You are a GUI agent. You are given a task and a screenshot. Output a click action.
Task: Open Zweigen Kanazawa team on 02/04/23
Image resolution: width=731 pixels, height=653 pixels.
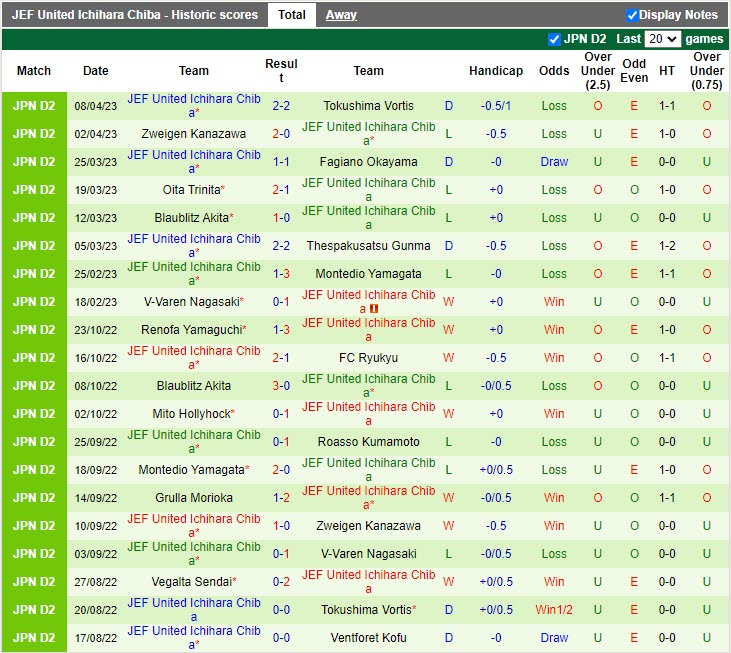(x=193, y=134)
